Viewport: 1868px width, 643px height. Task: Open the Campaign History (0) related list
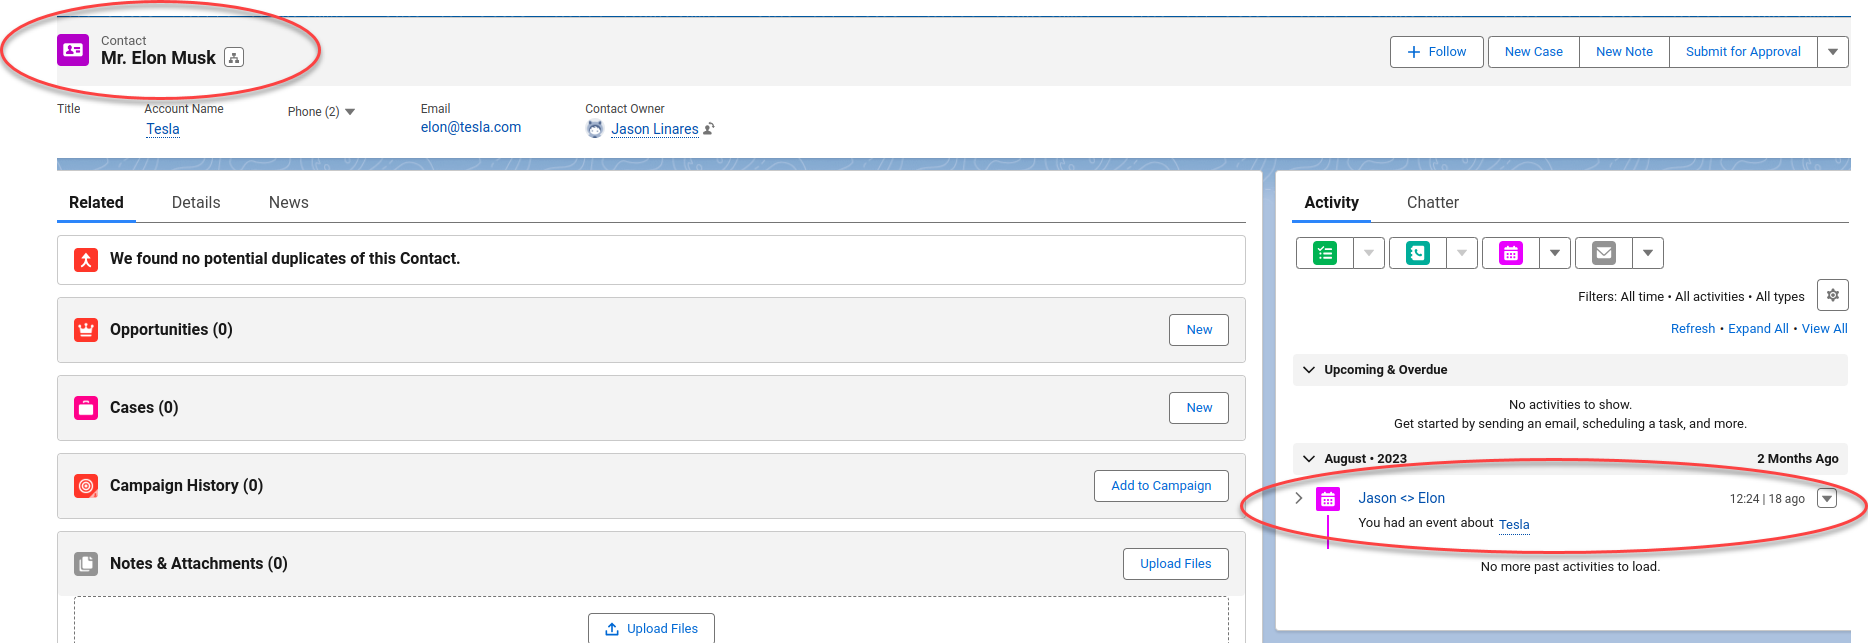[x=187, y=486]
